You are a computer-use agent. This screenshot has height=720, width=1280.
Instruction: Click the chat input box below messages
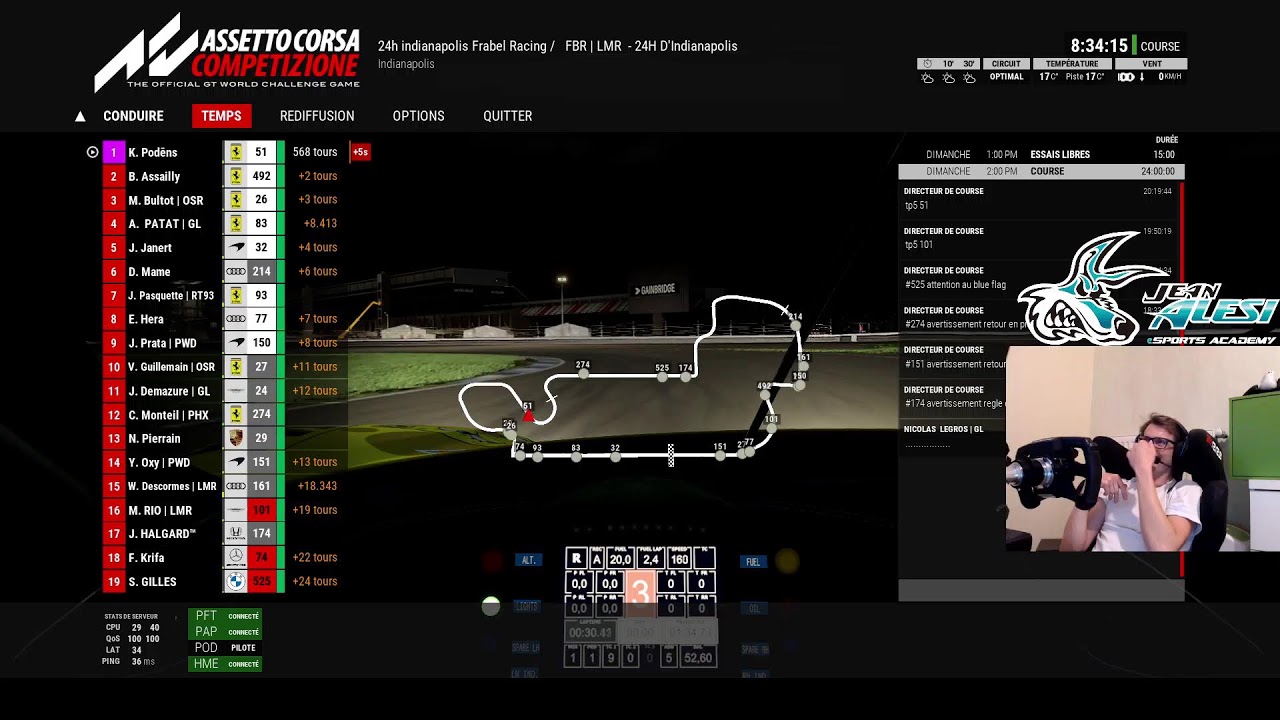click(x=1041, y=591)
